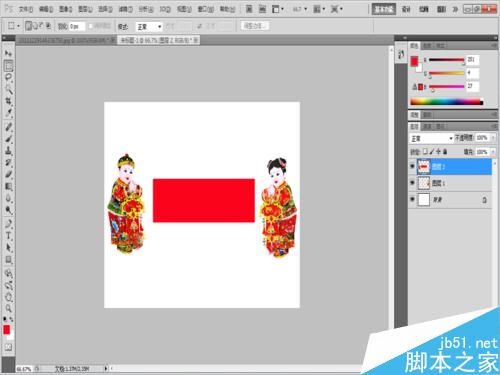The image size is (500, 375).
Task: Select the Pen tool
Action: click(x=8, y=224)
